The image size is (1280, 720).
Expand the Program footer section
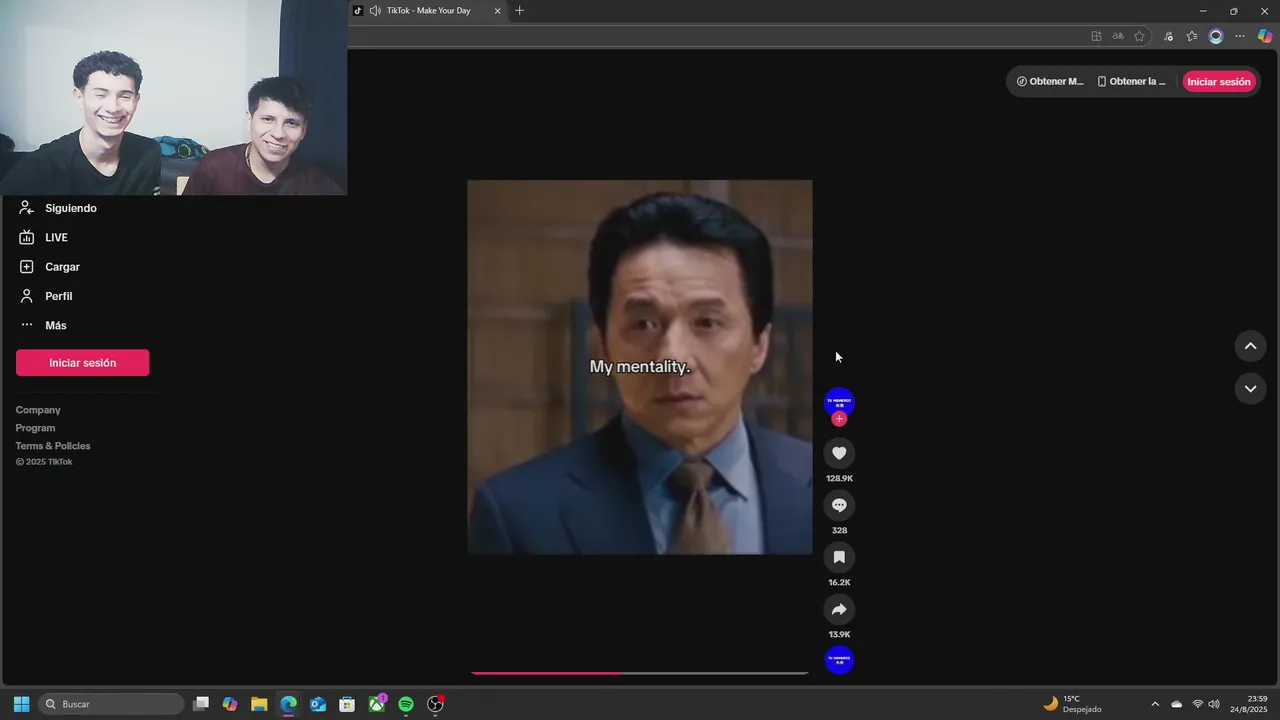35,428
